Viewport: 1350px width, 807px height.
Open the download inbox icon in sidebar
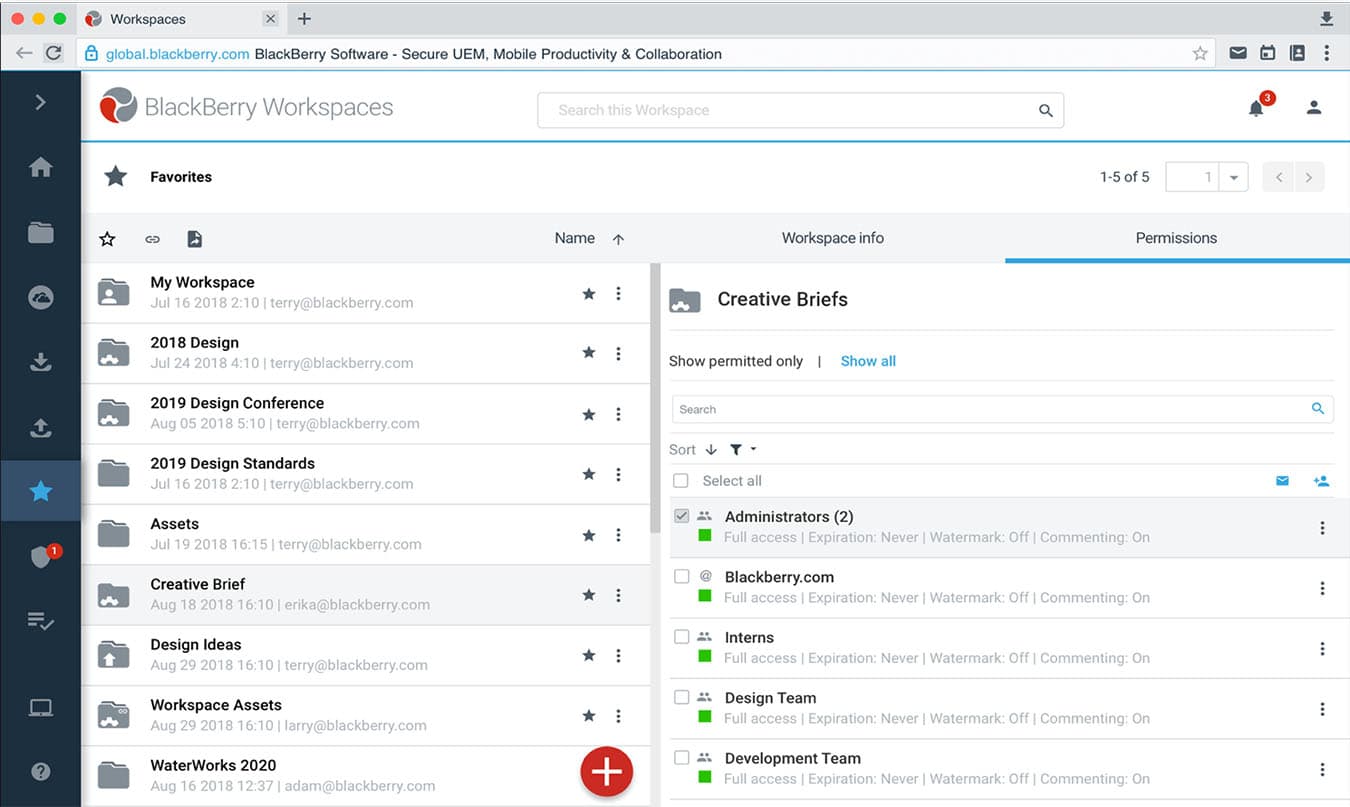(x=41, y=362)
